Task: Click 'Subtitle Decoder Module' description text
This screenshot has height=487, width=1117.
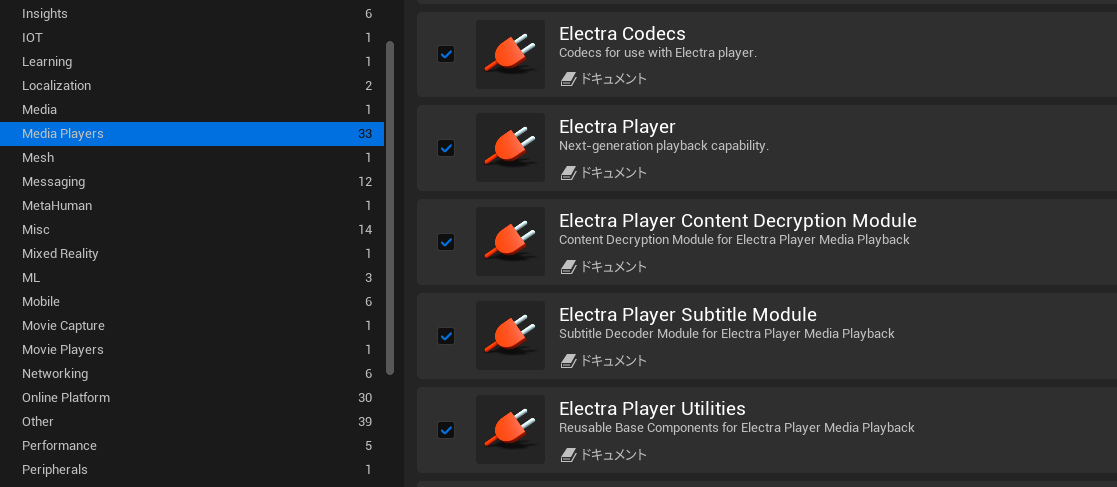Action: coord(727,333)
